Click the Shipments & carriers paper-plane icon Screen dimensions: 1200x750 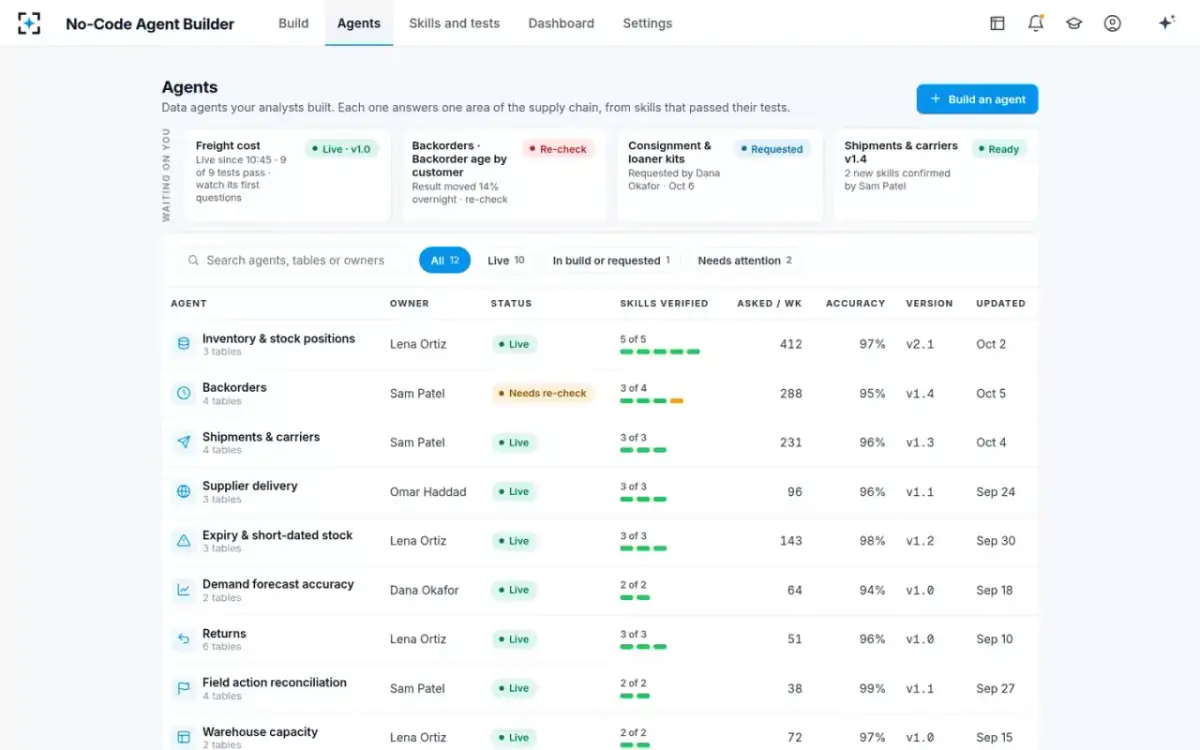point(183,442)
